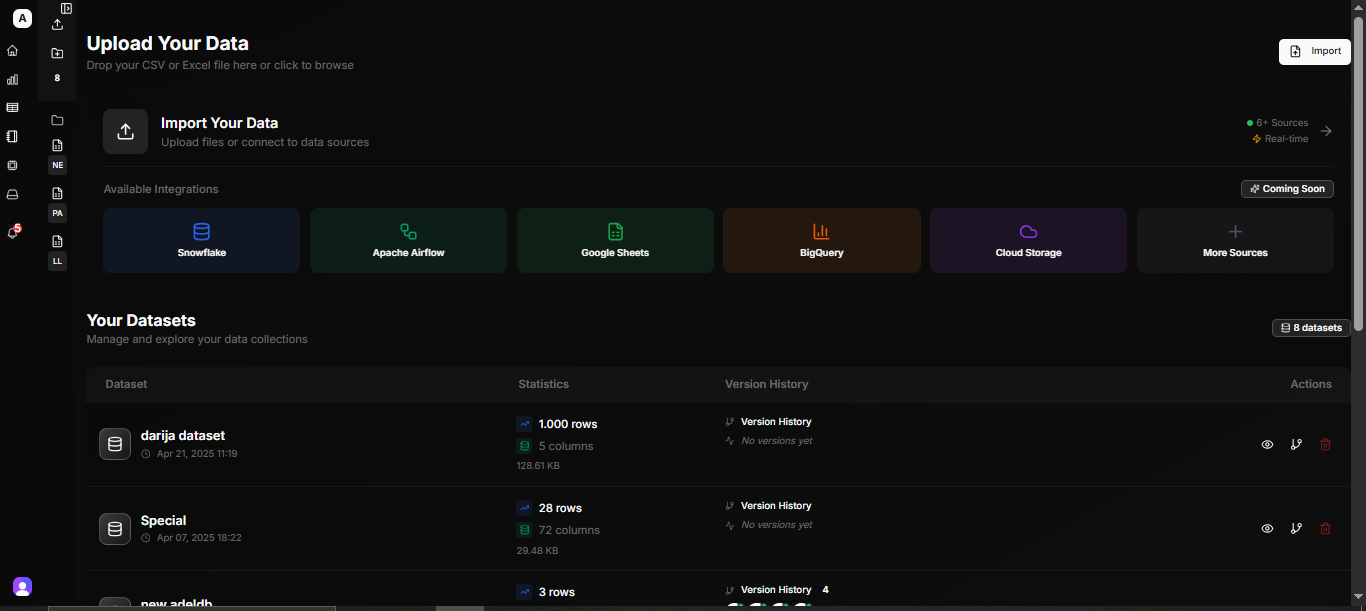The width and height of the screenshot is (1366, 611).
Task: Expand Version History for darija dataset
Action: click(x=775, y=422)
